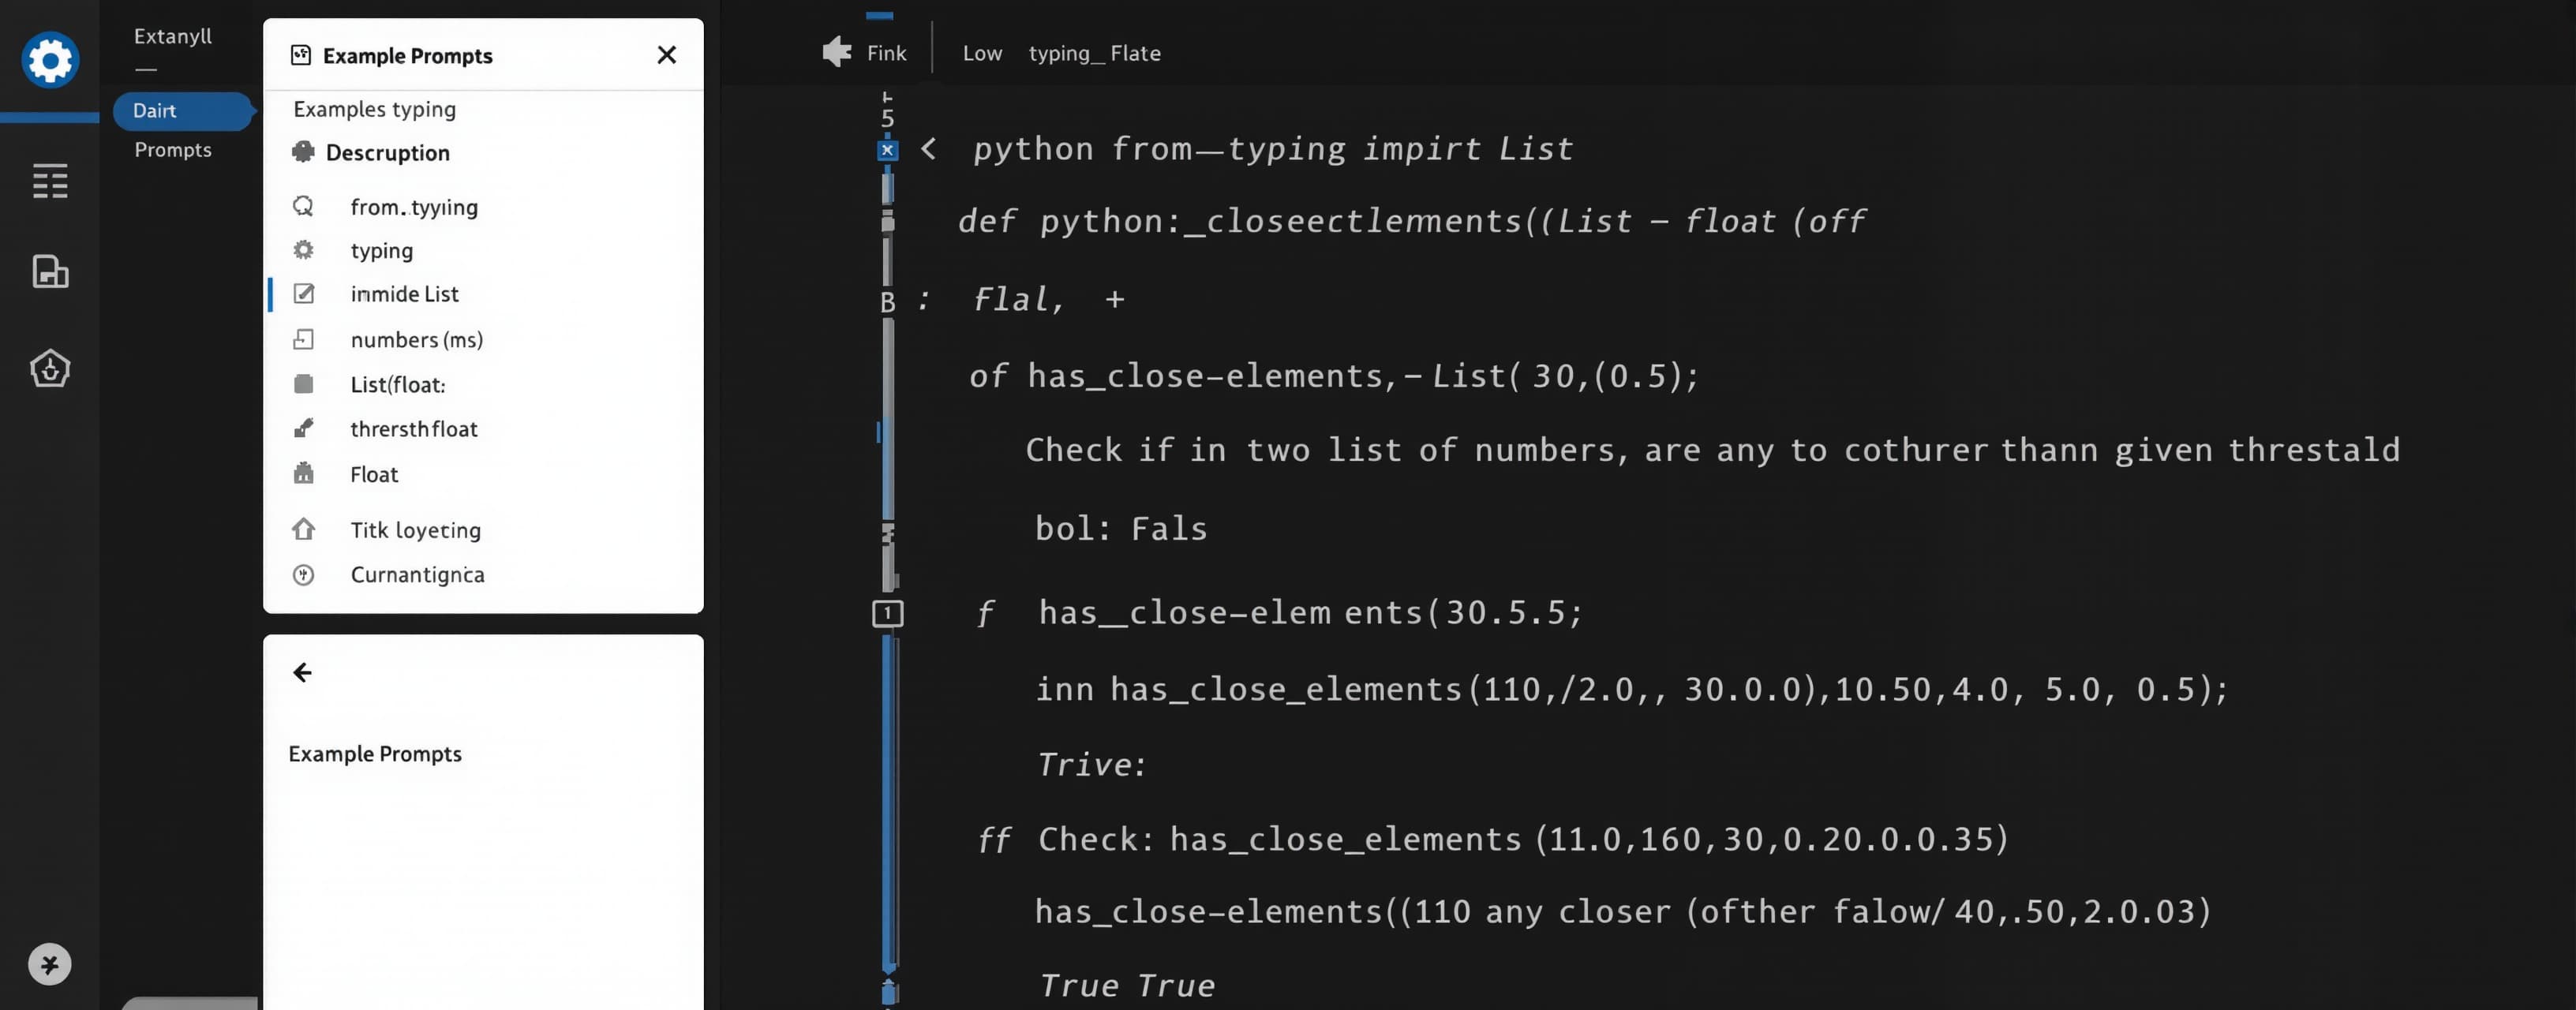Click the Description puzzle icon
This screenshot has width=2576, height=1010.
(303, 152)
